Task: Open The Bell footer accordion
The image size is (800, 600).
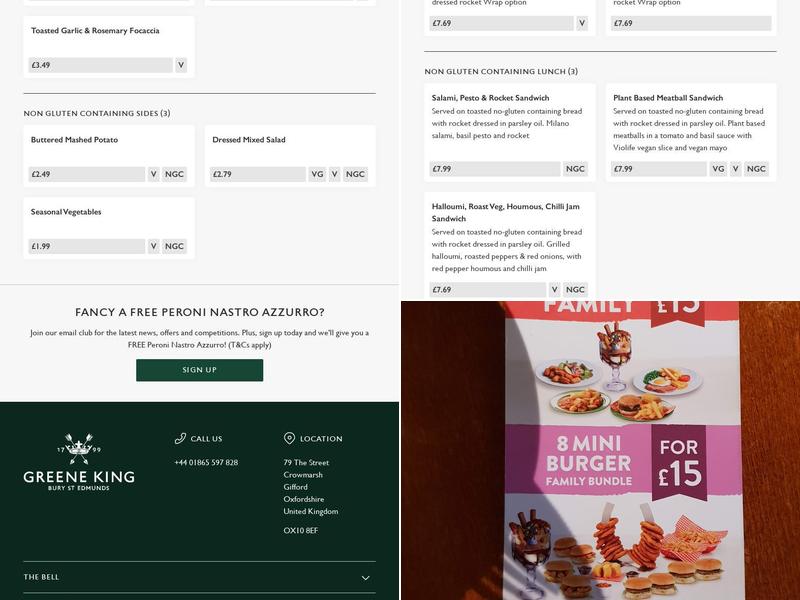Action: (199, 577)
